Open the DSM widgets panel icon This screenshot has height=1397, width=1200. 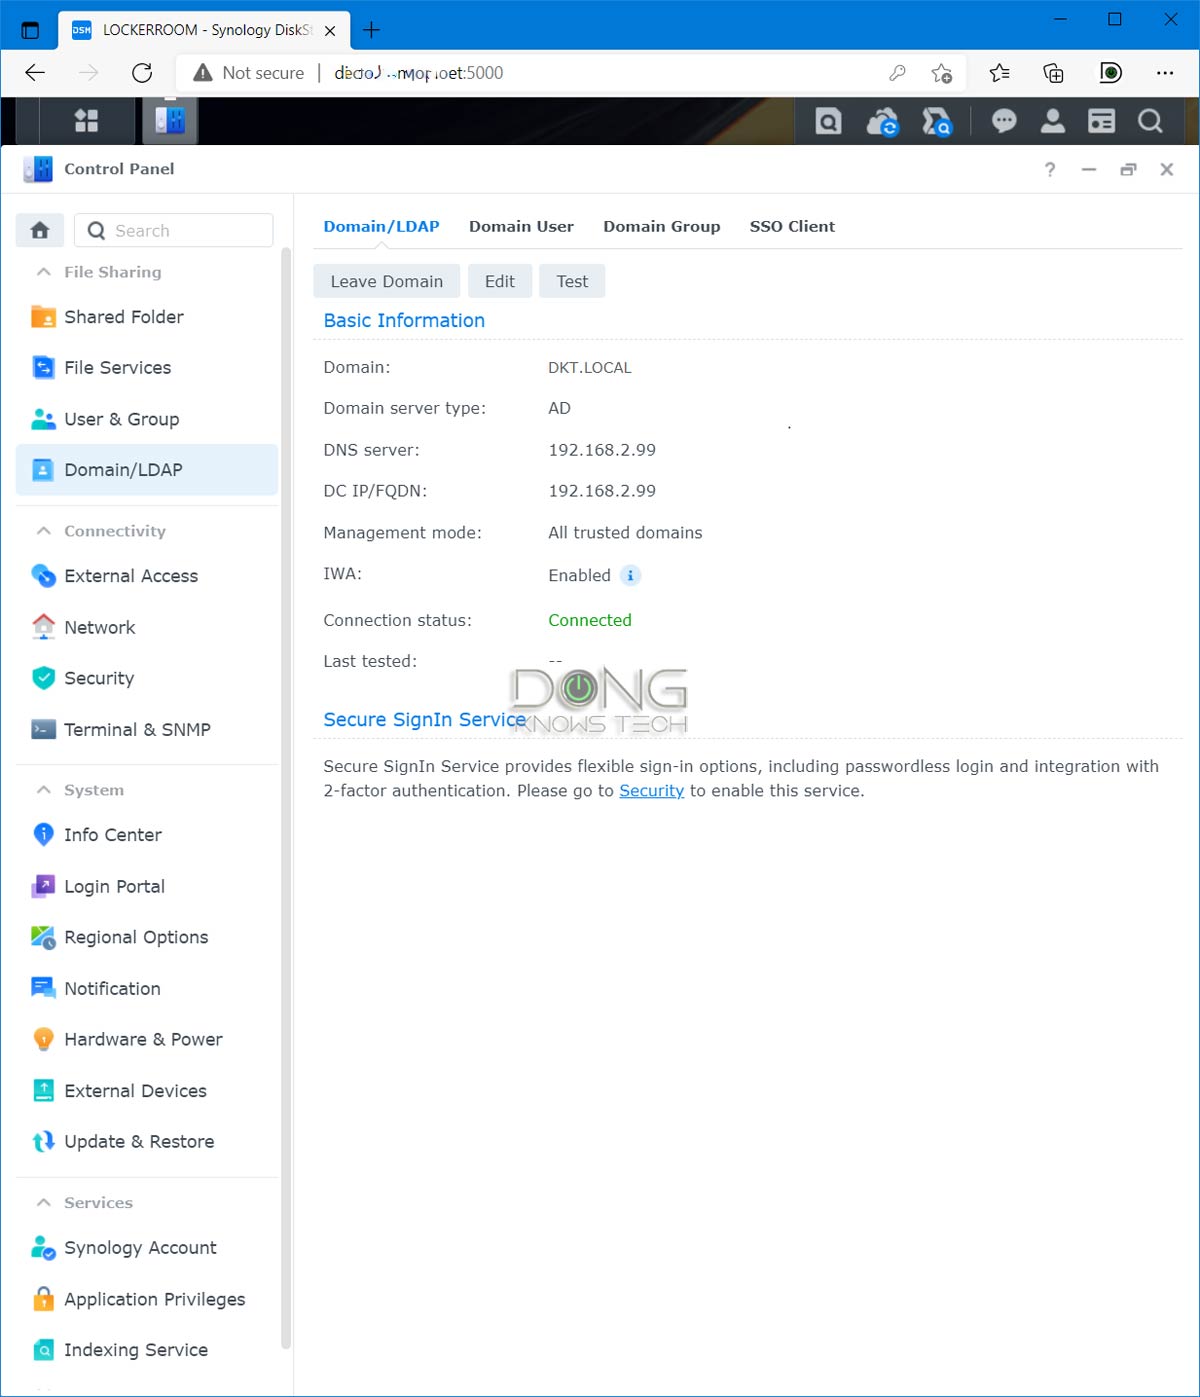tap(1101, 121)
